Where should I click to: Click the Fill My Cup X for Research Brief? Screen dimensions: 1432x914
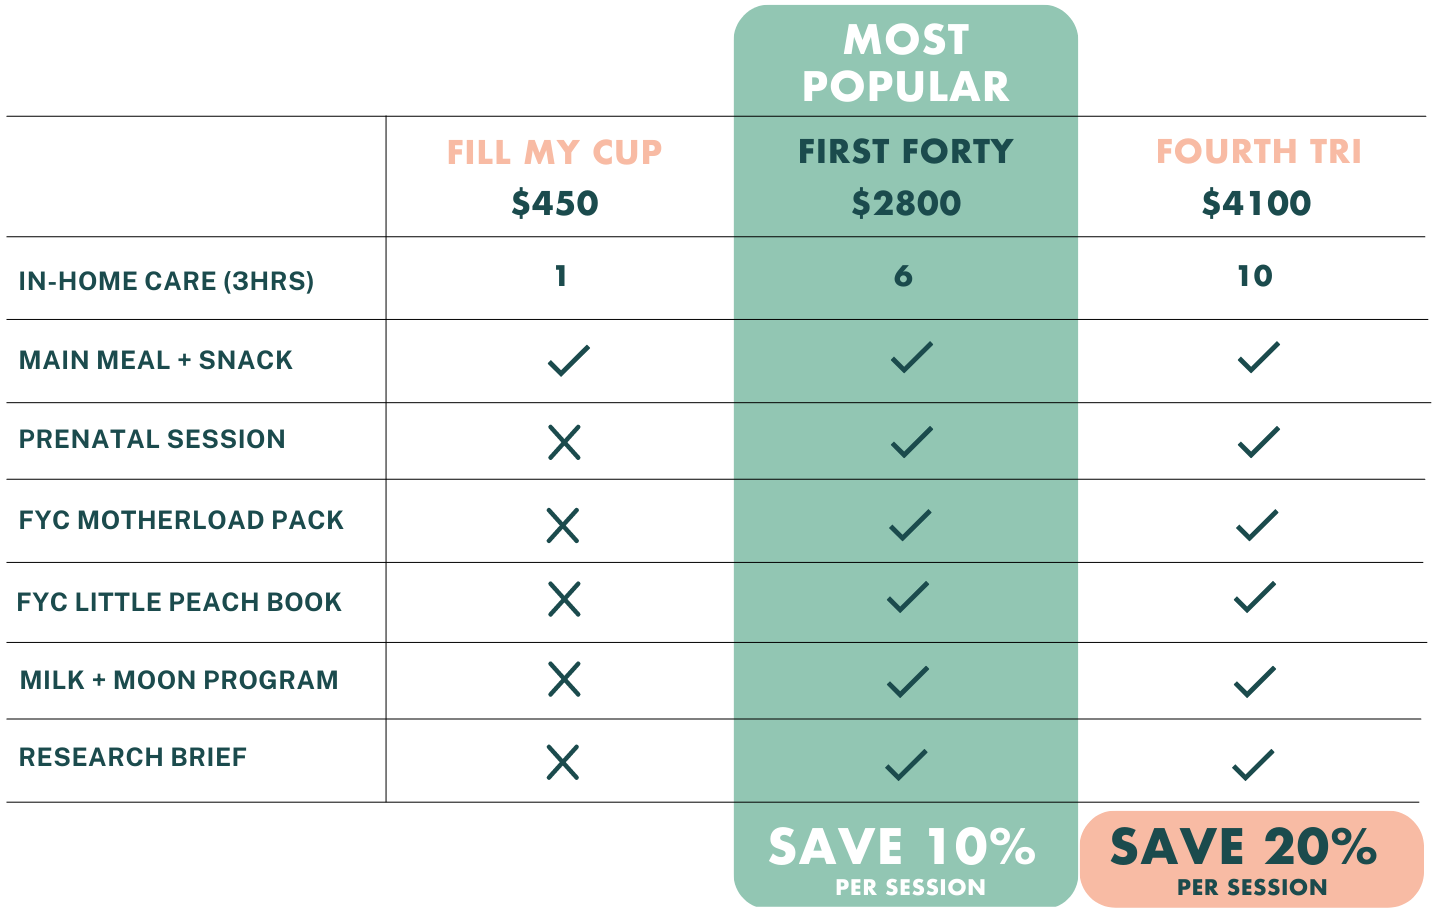563,762
